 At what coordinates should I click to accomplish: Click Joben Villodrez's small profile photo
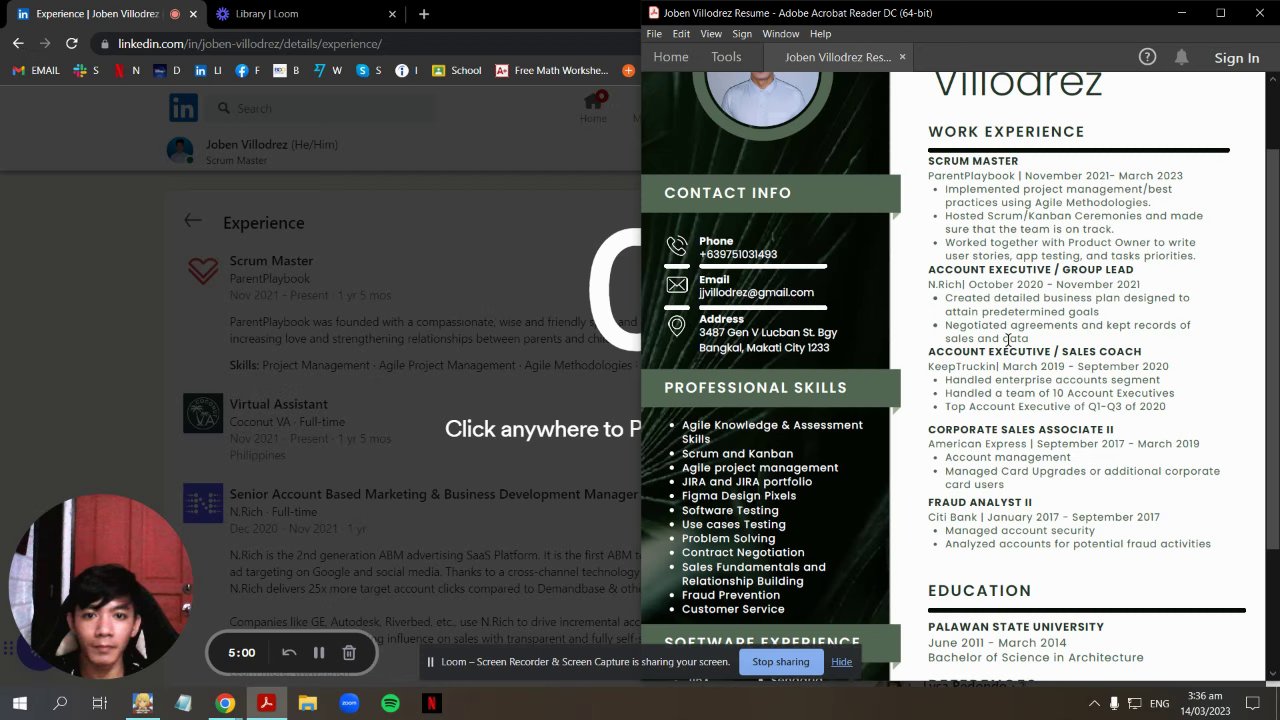coord(180,151)
